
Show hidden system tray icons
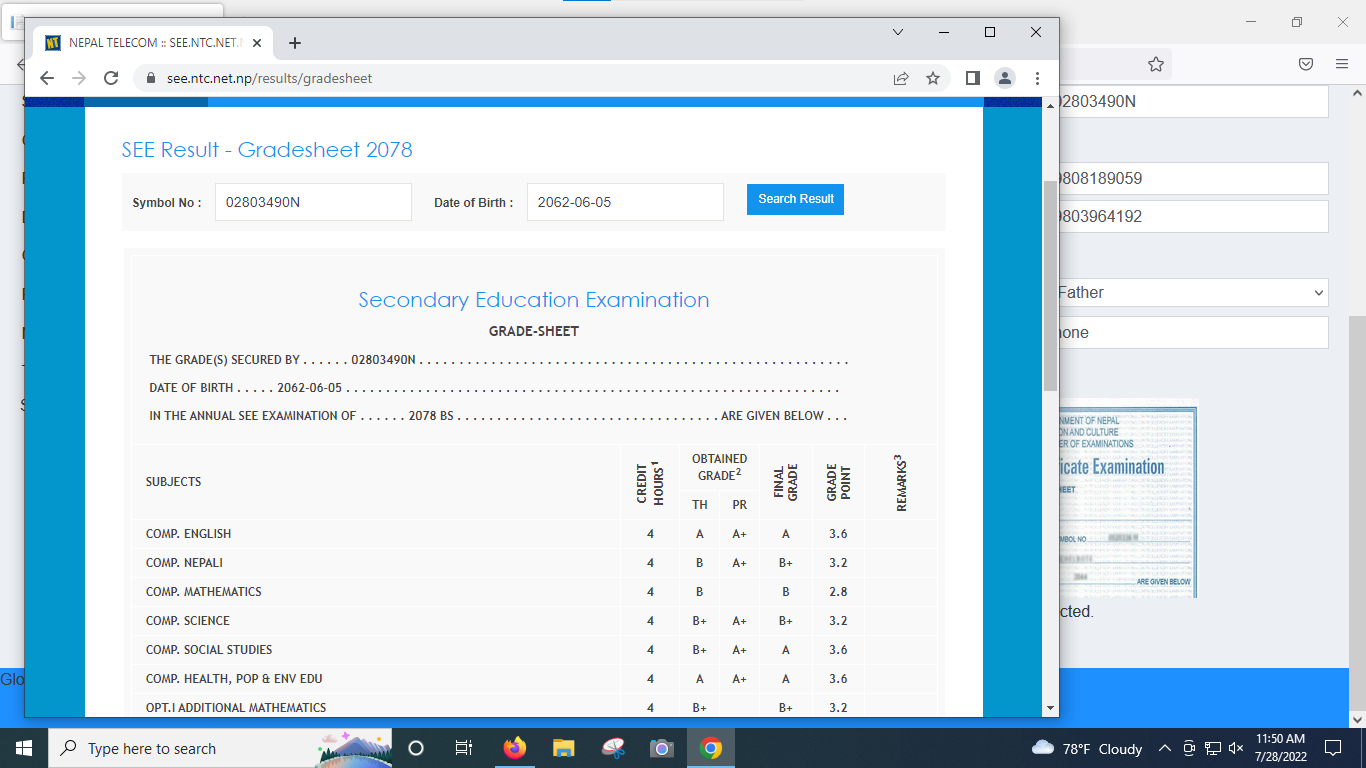pos(1164,748)
